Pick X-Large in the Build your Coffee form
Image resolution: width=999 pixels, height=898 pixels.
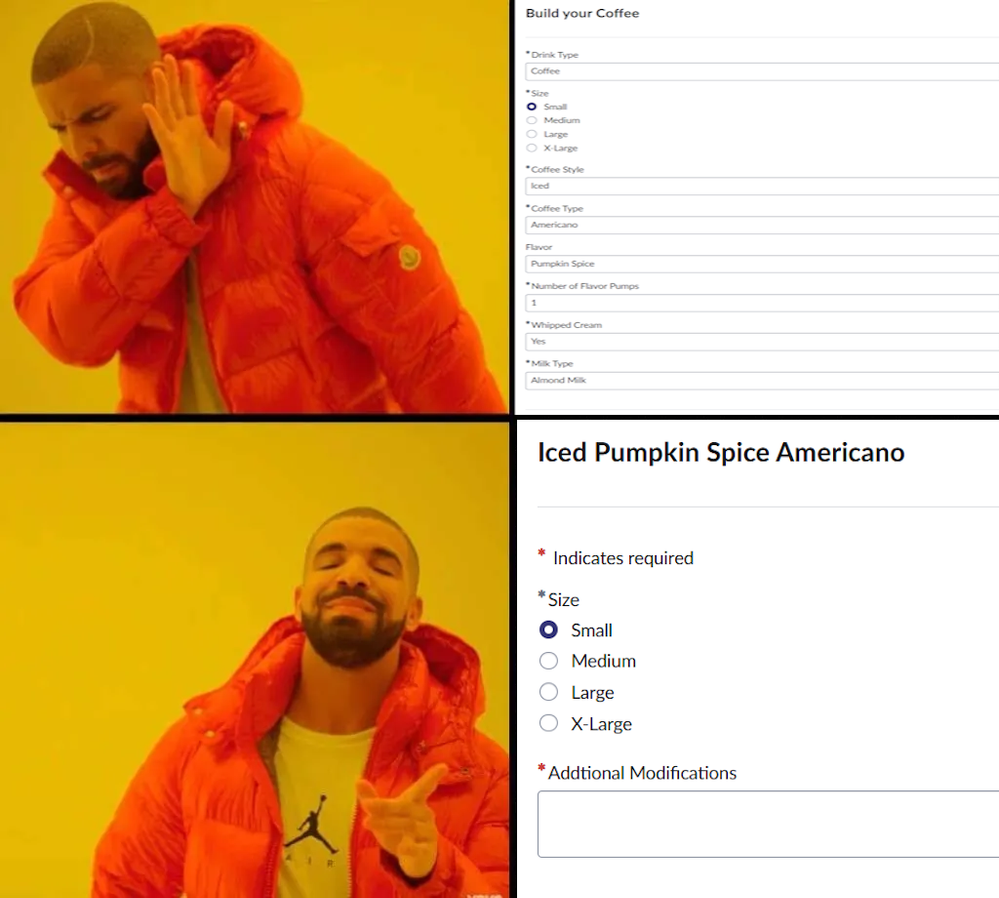click(531, 148)
